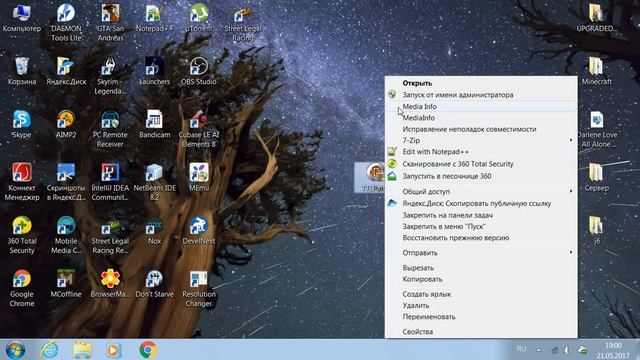This screenshot has width=640, height=360.
Task: Open the Компьютер desktop icon
Action: click(22, 18)
